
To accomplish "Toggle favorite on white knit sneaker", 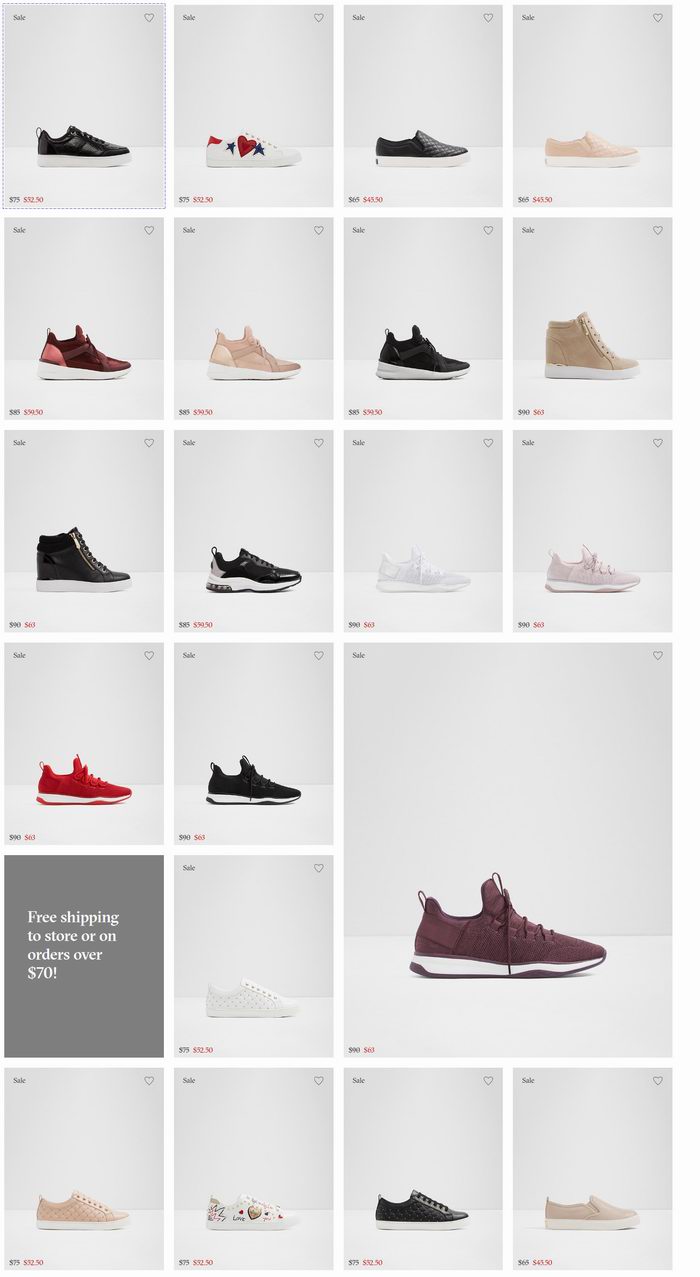I will tap(488, 443).
